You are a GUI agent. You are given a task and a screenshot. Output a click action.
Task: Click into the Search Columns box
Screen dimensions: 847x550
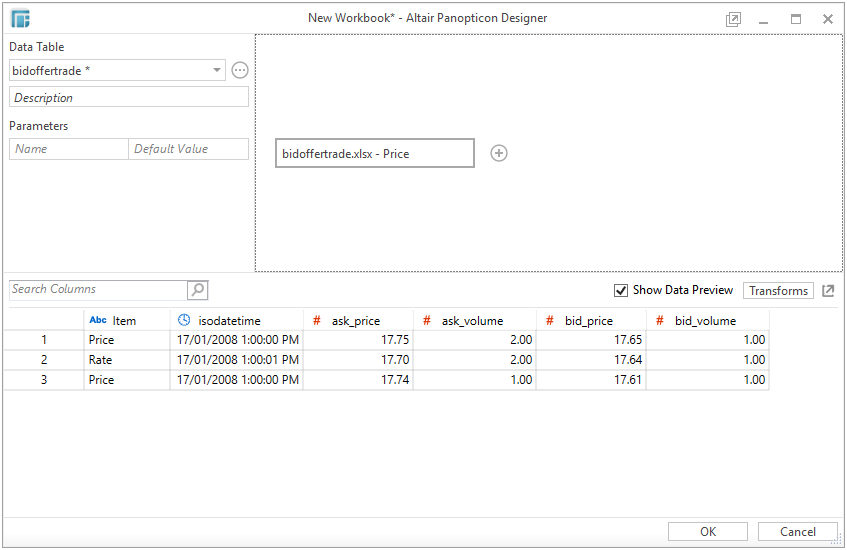pos(98,290)
